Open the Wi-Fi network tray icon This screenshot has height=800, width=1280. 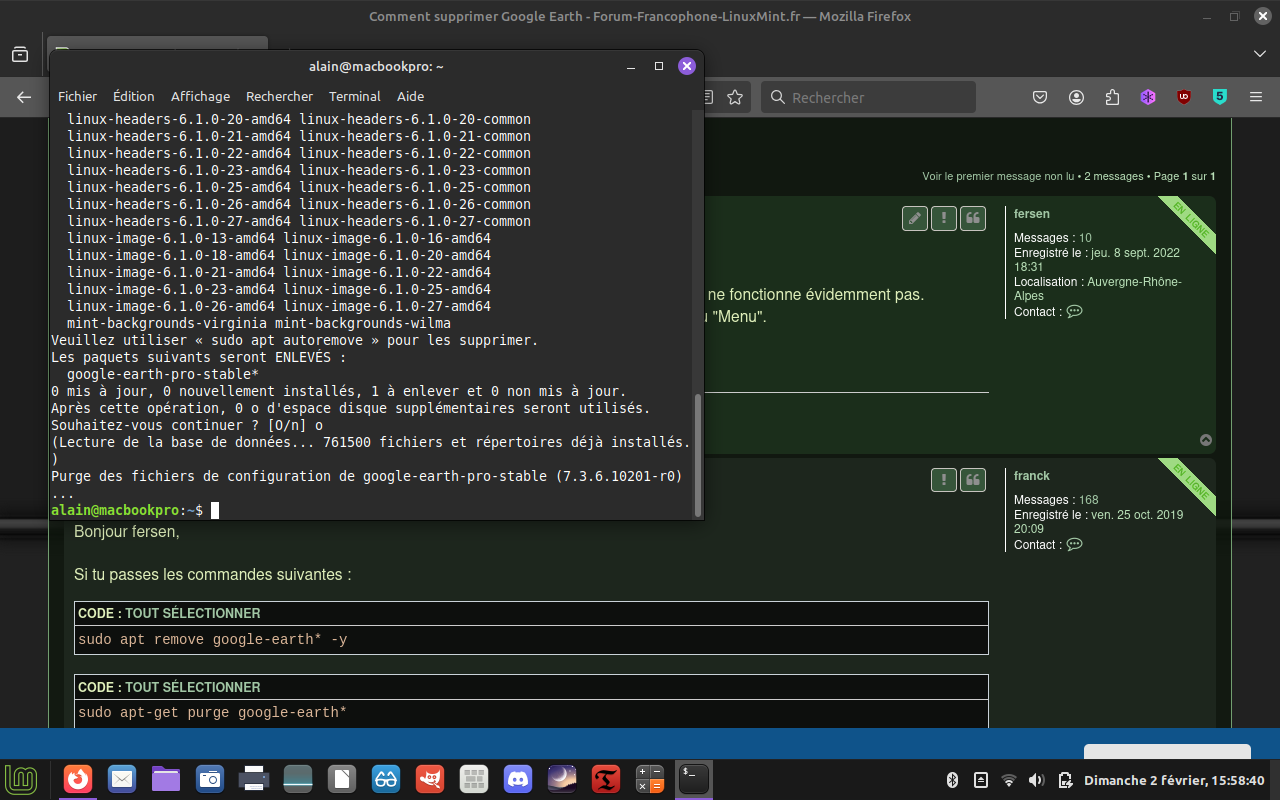1009,780
